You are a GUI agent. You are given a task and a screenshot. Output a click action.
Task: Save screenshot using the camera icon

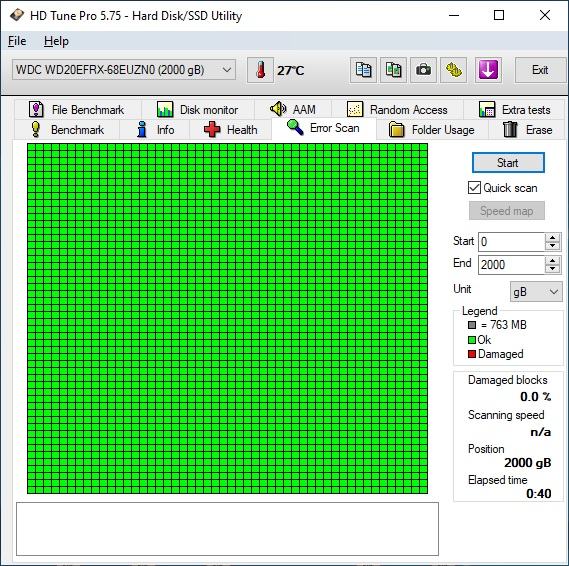(423, 70)
